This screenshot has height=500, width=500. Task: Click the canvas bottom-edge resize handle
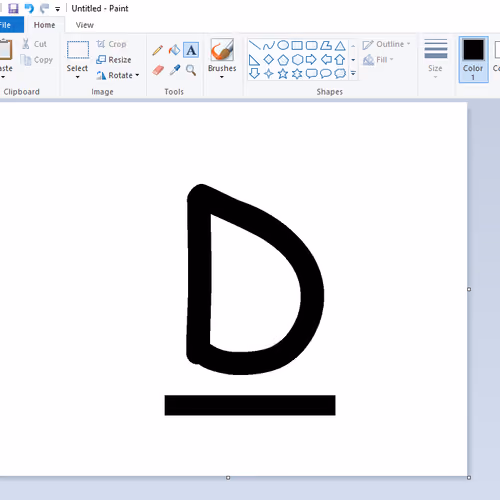228,478
